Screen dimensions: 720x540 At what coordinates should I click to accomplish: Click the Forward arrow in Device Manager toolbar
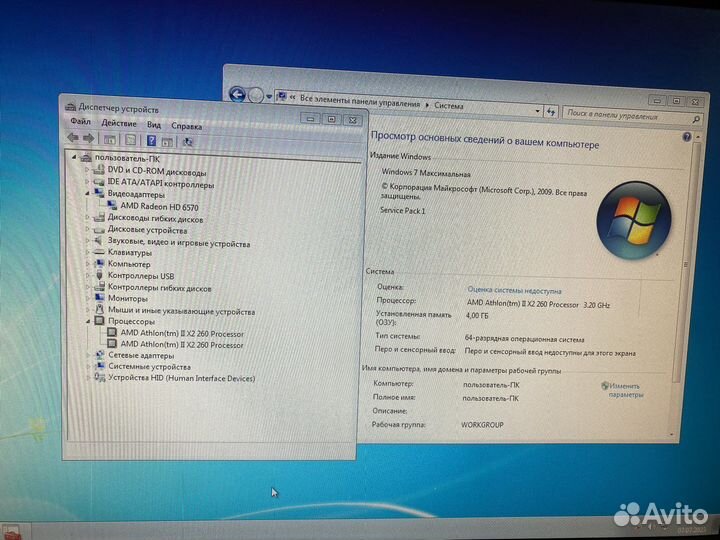coord(88,139)
